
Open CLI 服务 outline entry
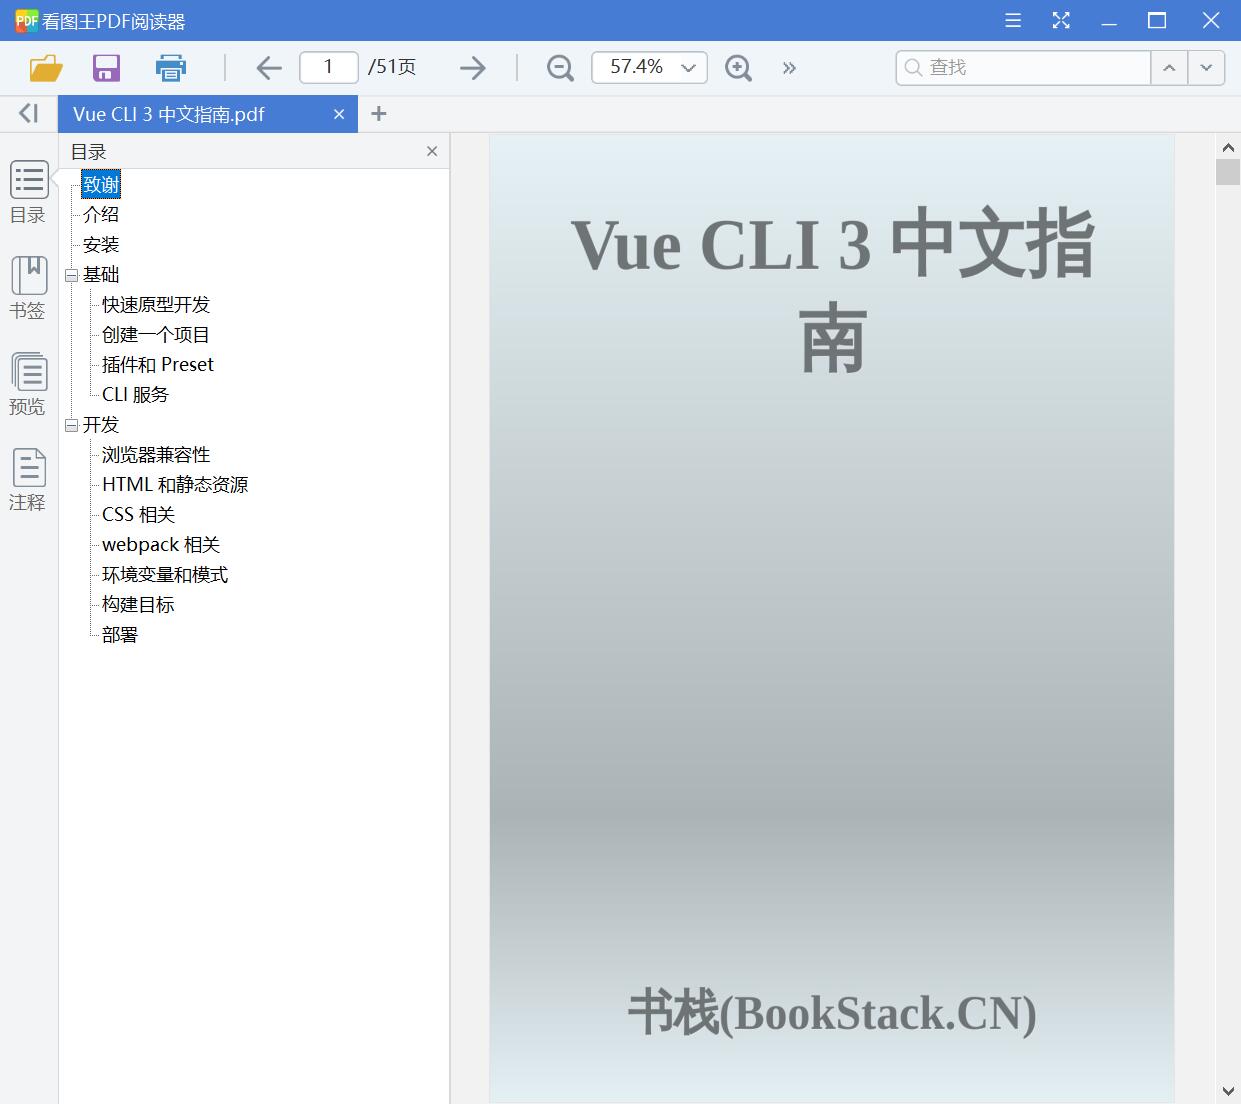(x=136, y=394)
